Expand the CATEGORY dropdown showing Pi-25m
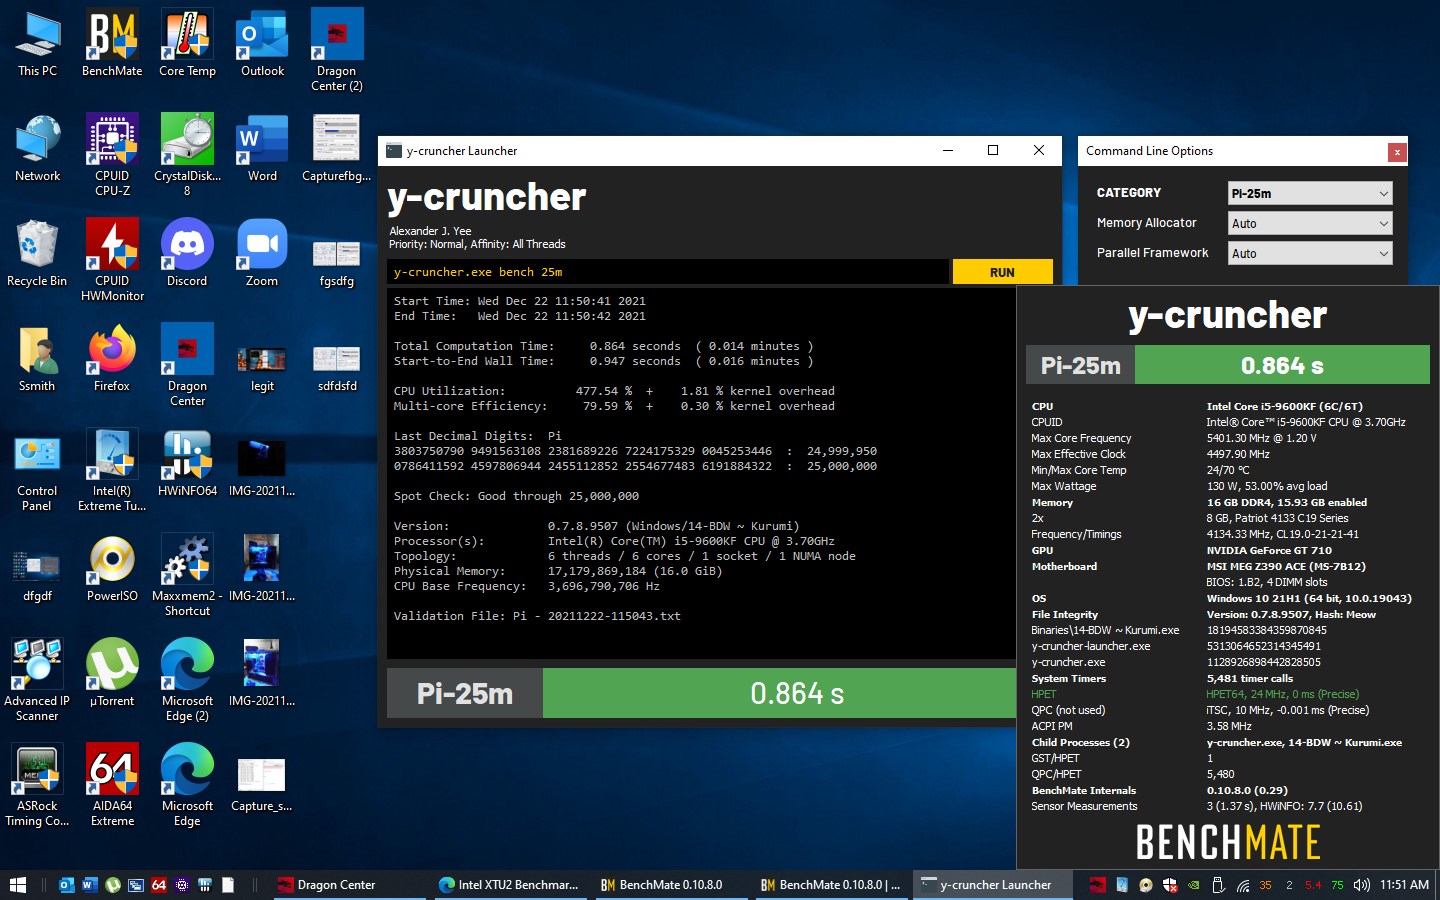Image resolution: width=1440 pixels, height=900 pixels. 1310,193
